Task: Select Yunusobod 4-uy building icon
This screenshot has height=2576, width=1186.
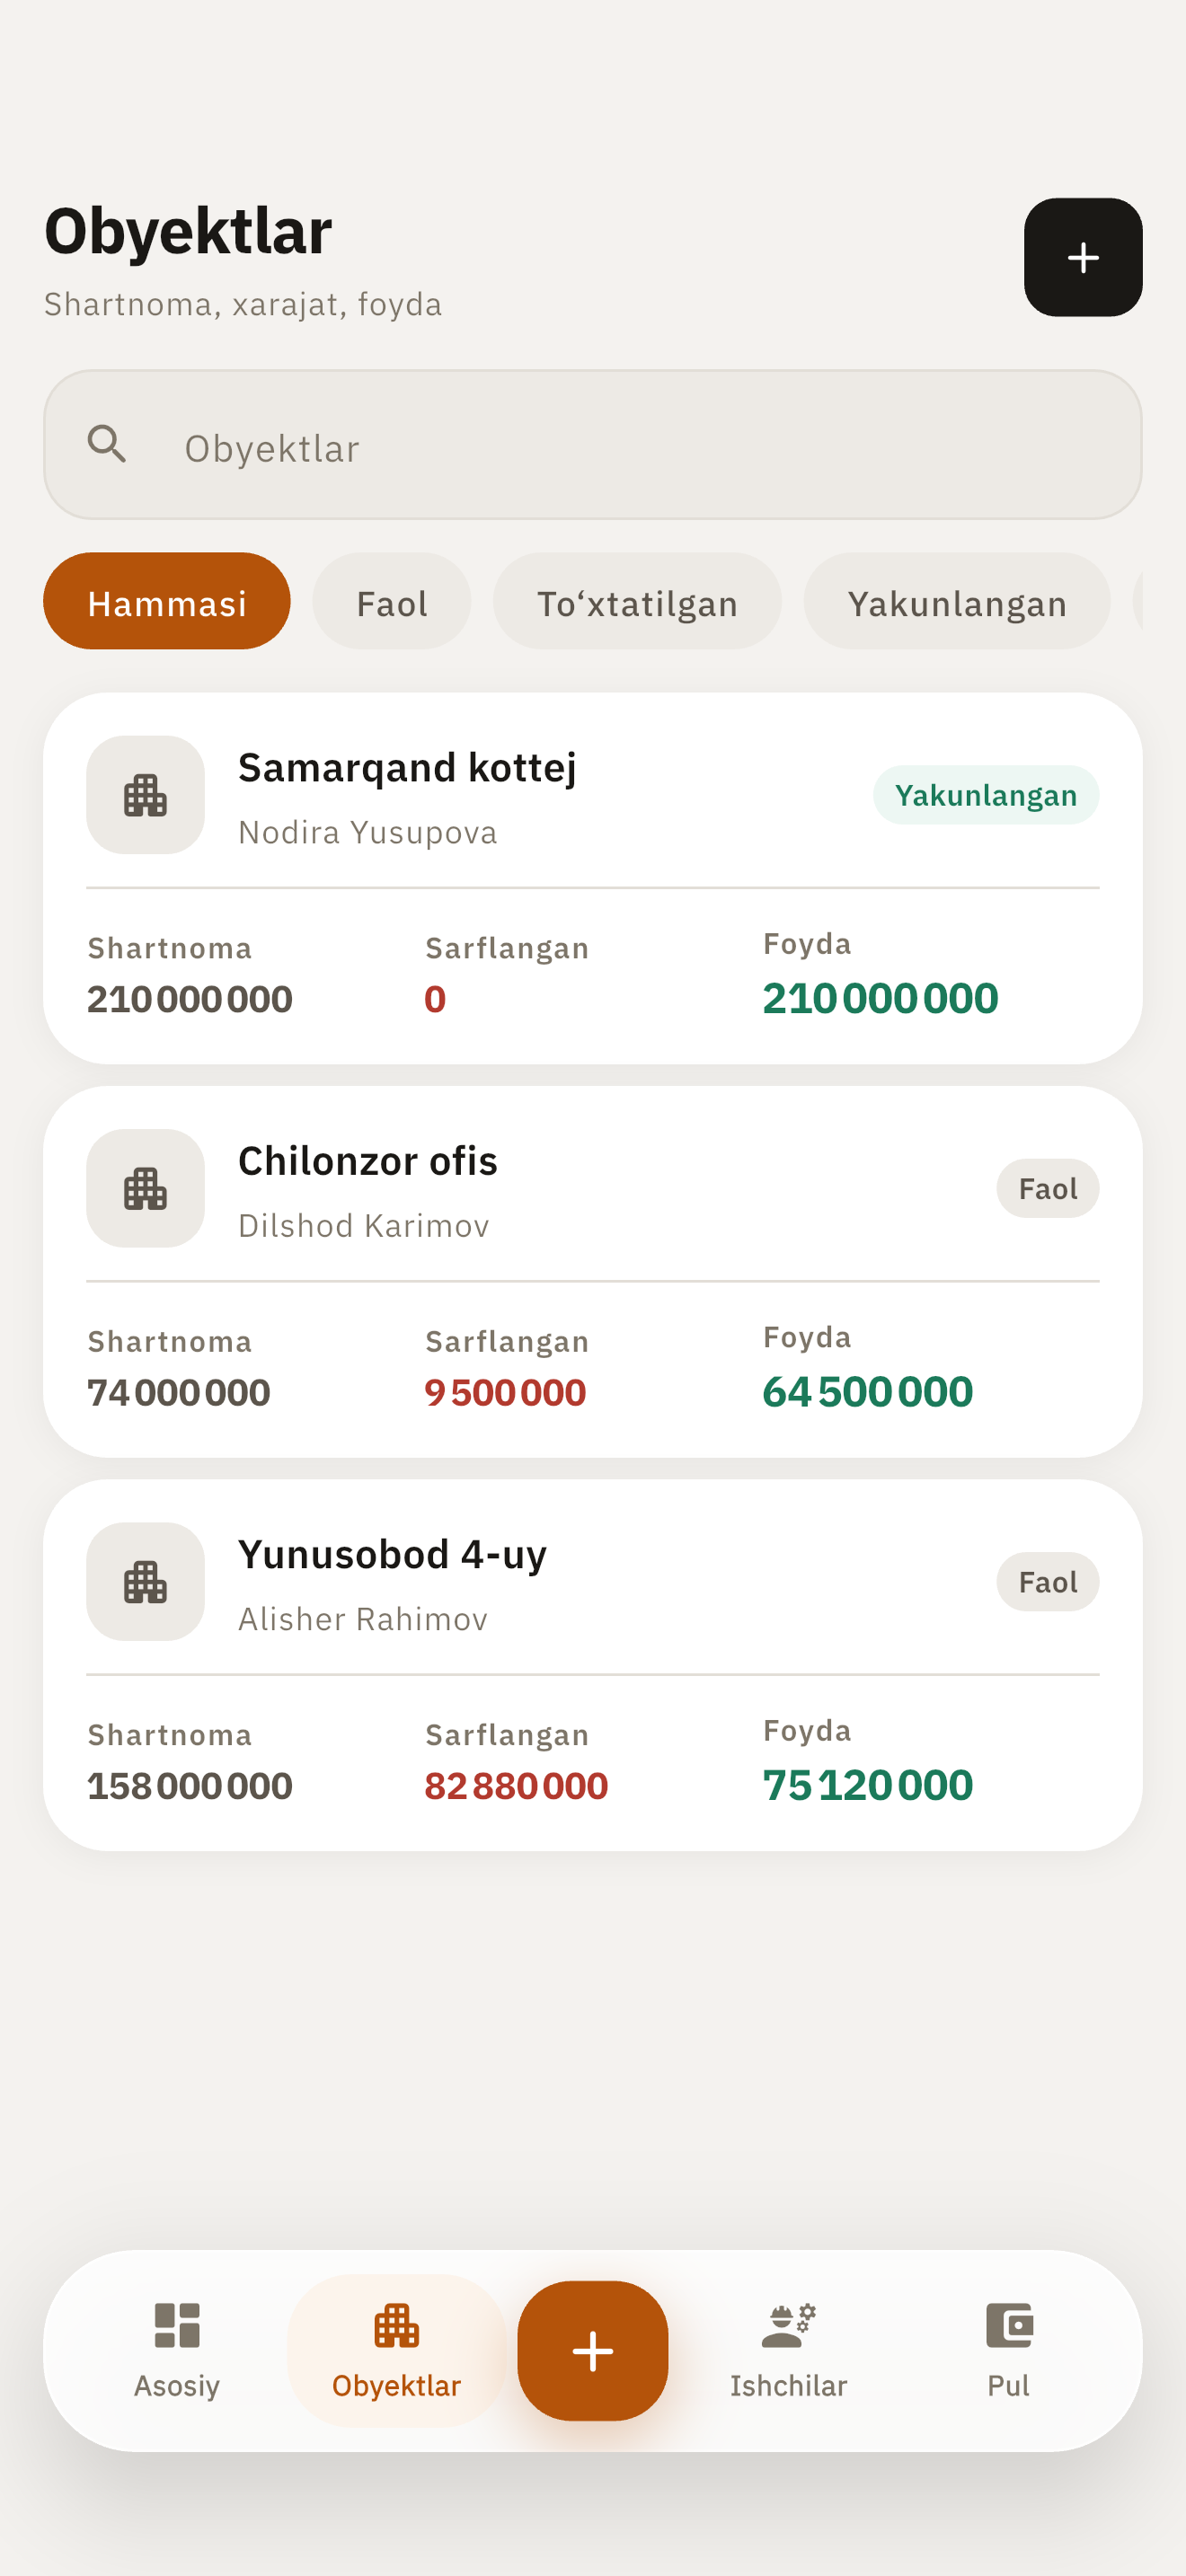Action: coord(145,1581)
